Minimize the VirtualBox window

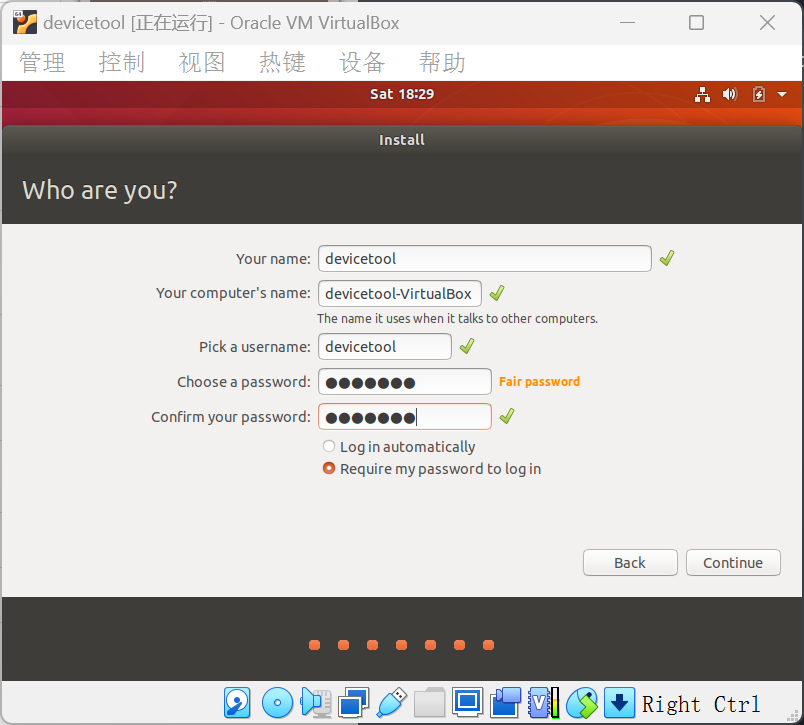pos(627,23)
